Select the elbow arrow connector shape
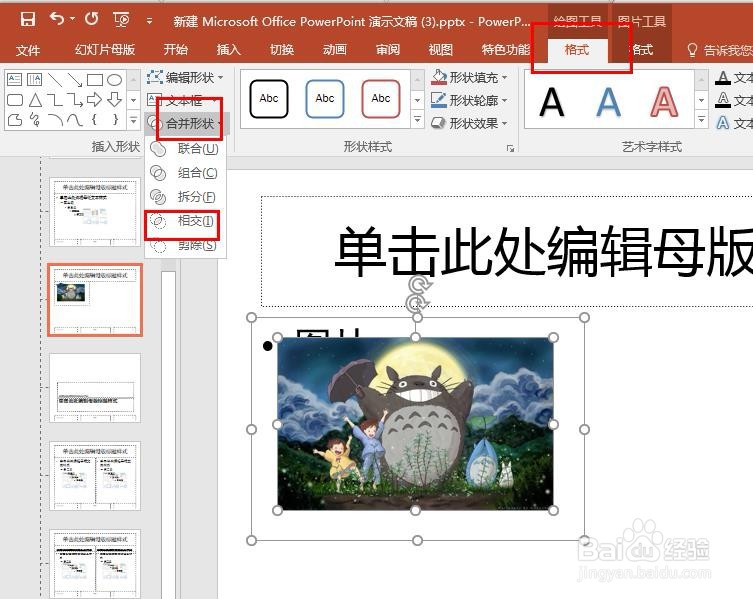 pos(74,100)
